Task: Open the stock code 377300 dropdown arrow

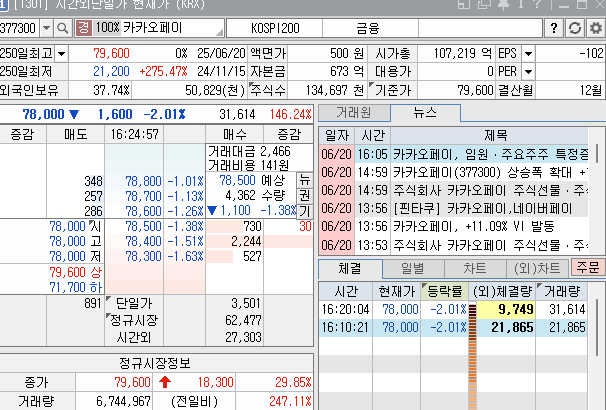Action: pos(46,28)
